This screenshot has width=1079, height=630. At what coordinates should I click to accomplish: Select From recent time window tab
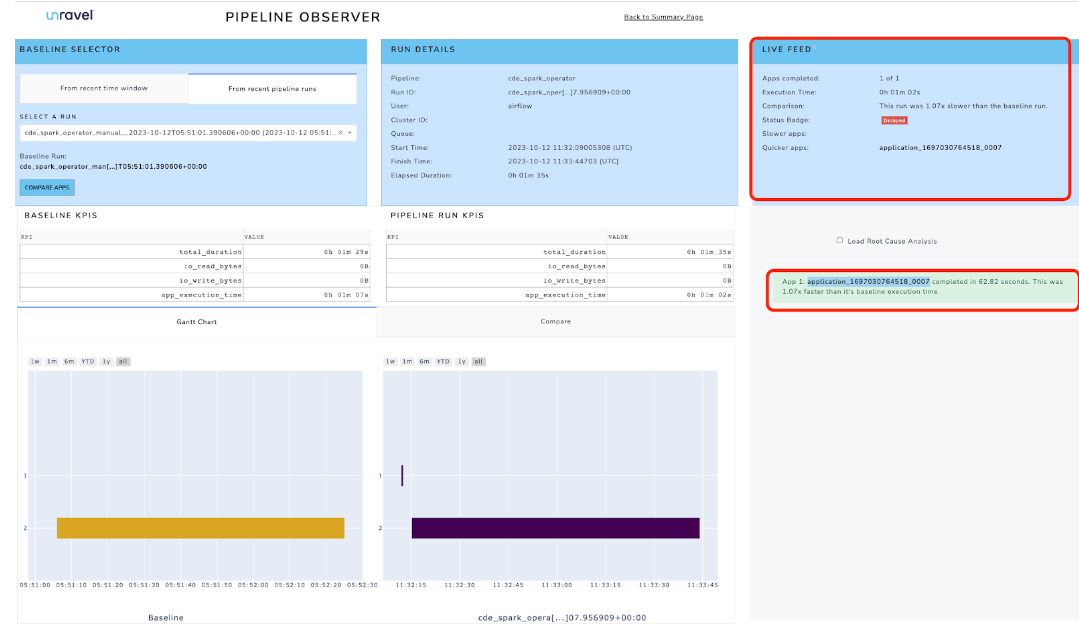point(104,88)
